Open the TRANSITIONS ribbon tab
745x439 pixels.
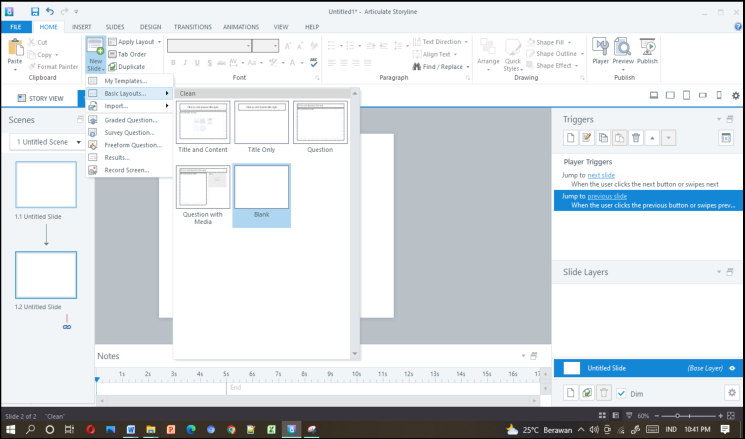(192, 27)
